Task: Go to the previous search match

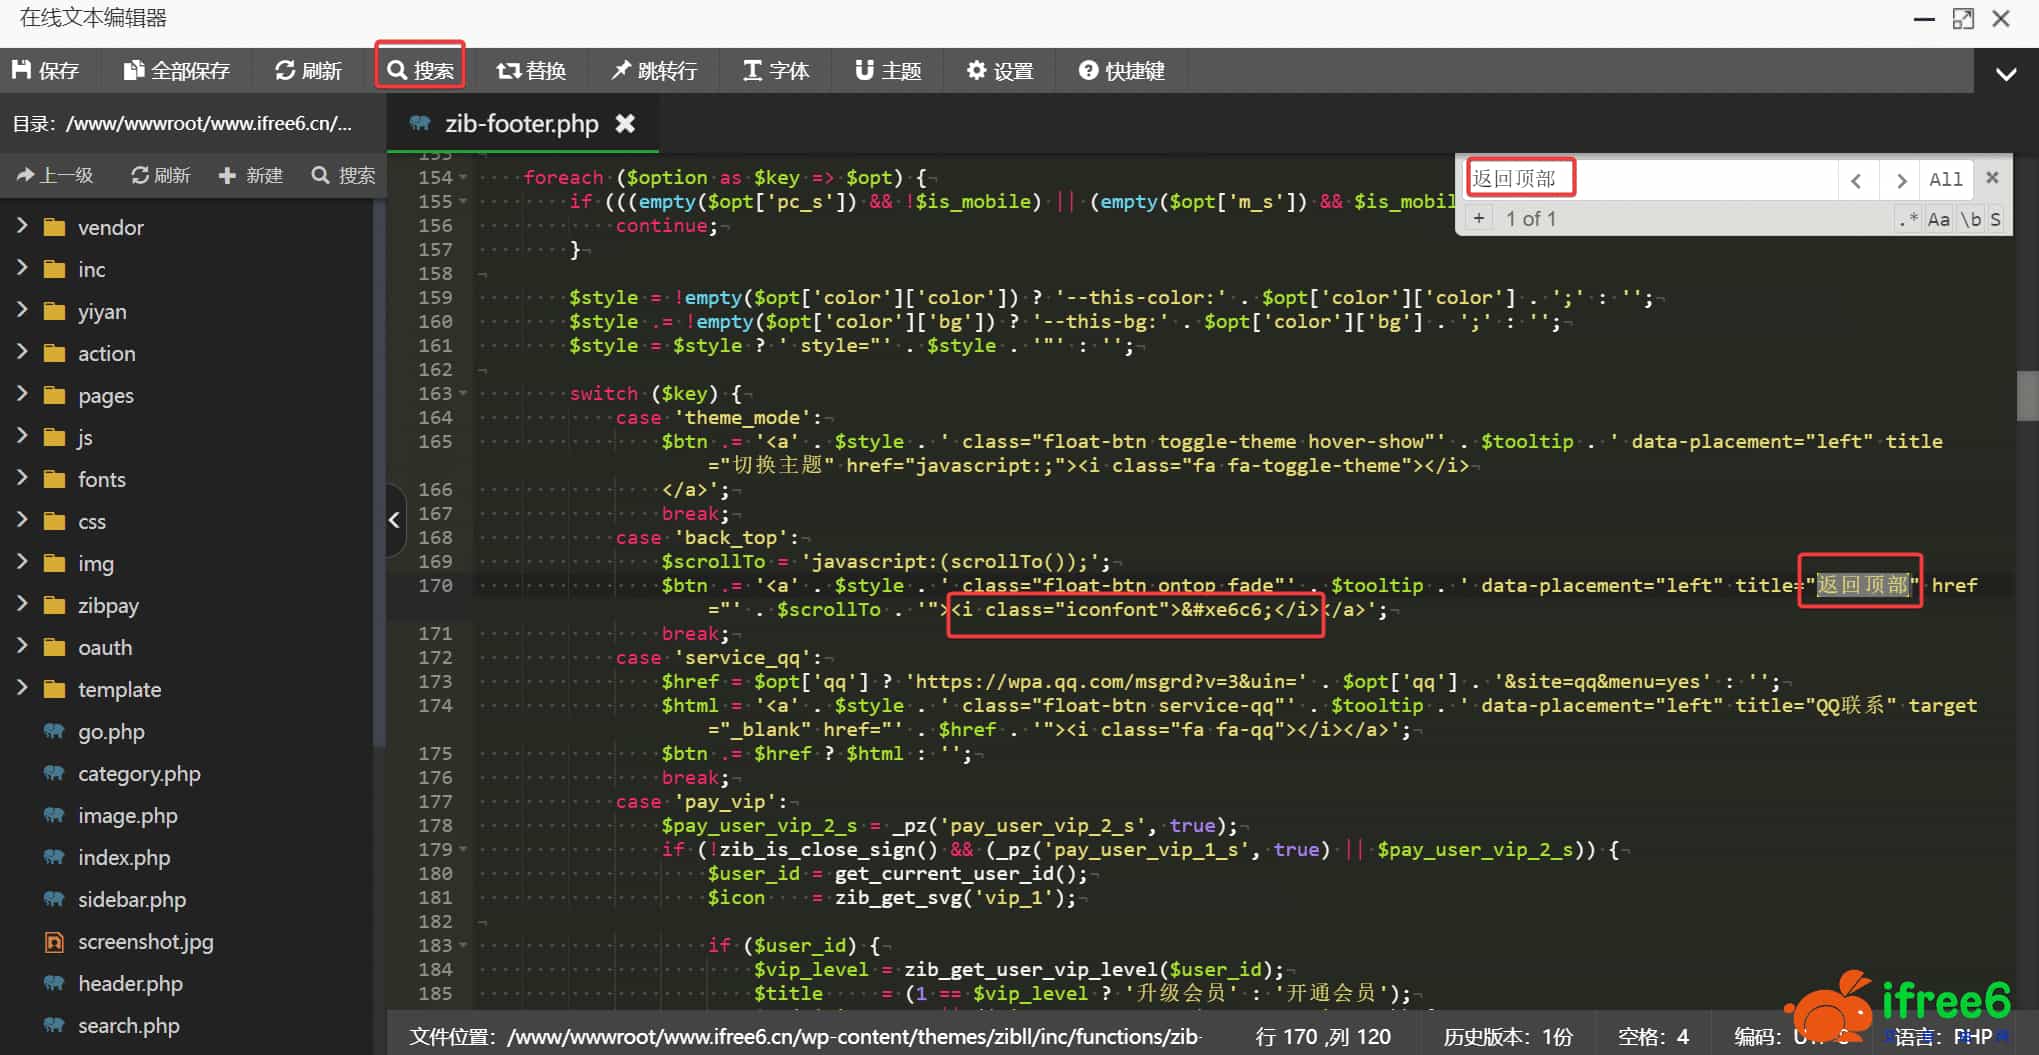Action: [1856, 180]
